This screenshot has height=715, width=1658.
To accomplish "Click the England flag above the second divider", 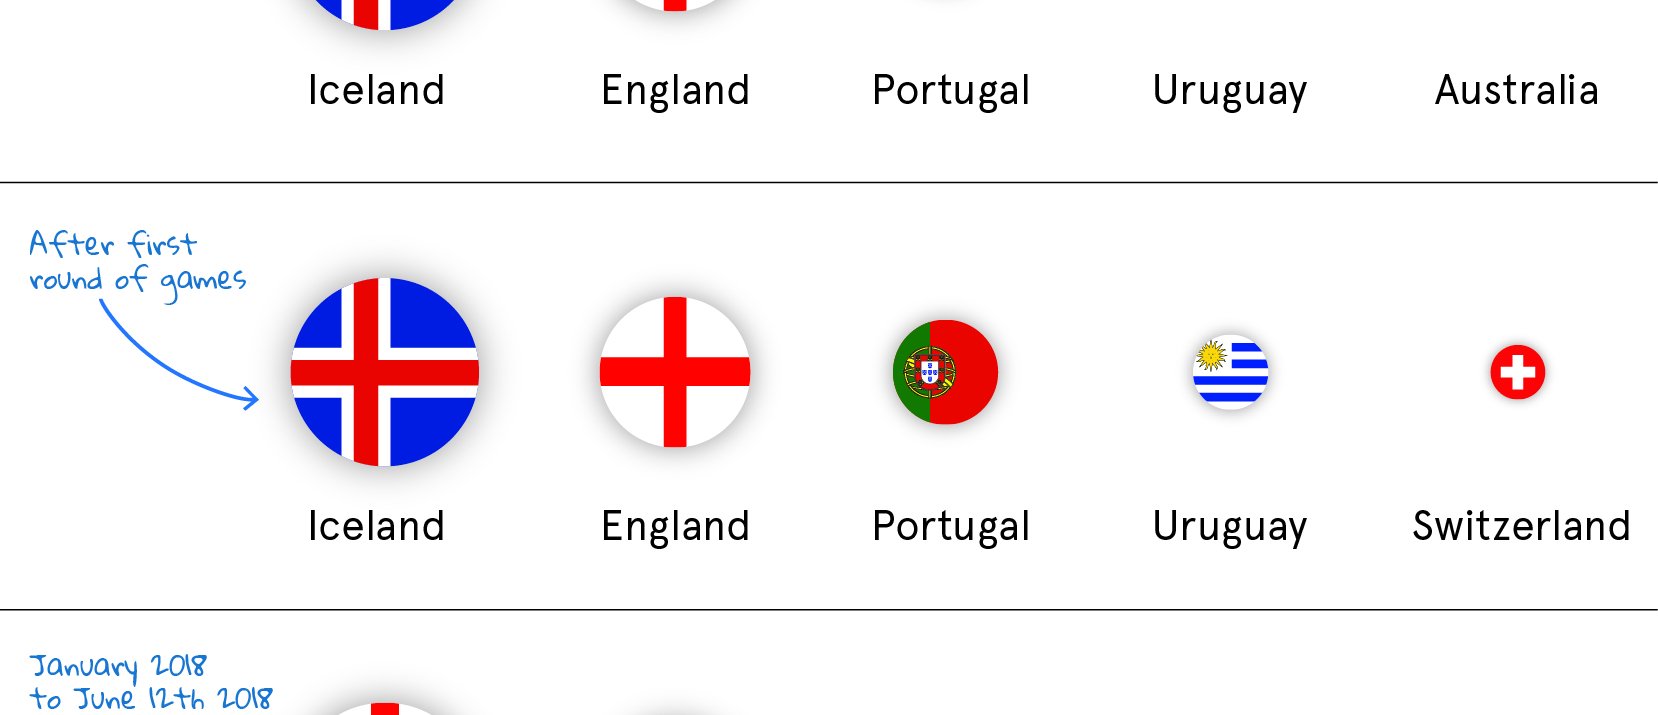I will (675, 372).
